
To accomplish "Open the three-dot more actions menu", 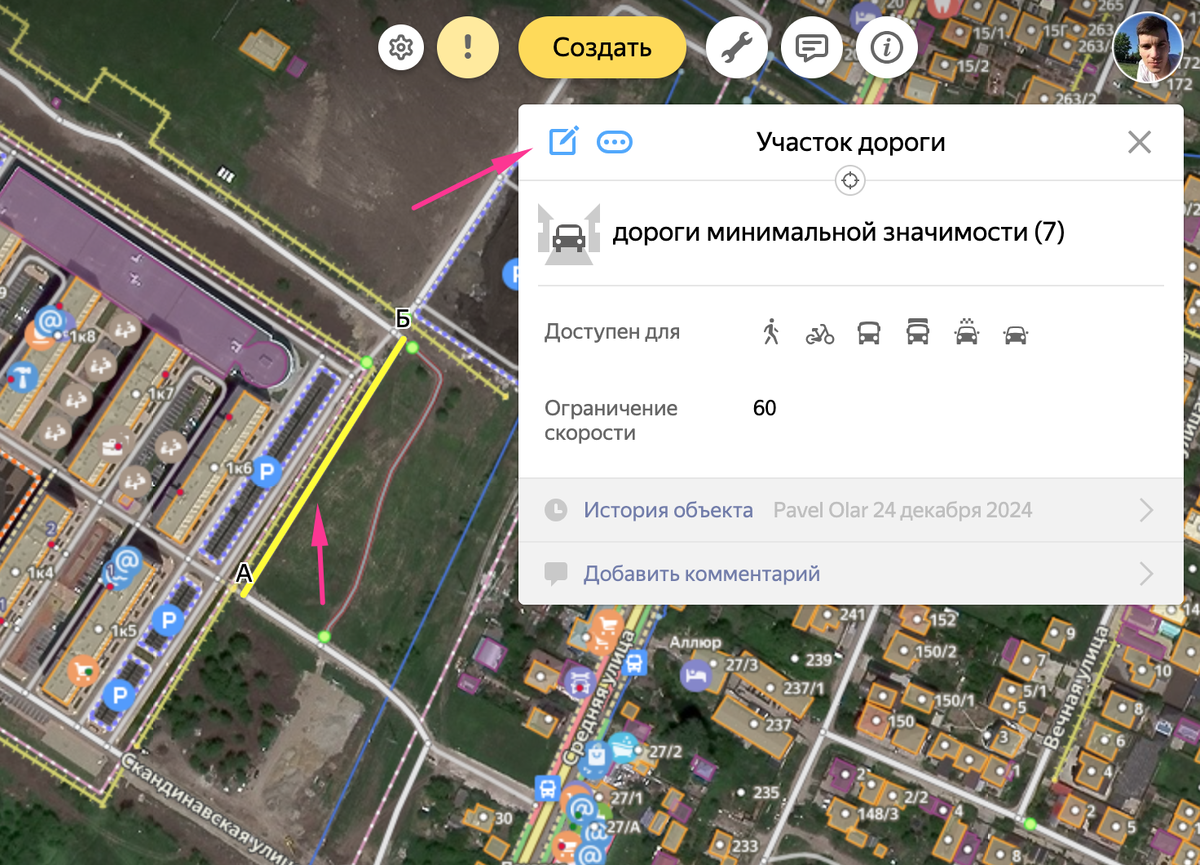I will pos(613,142).
